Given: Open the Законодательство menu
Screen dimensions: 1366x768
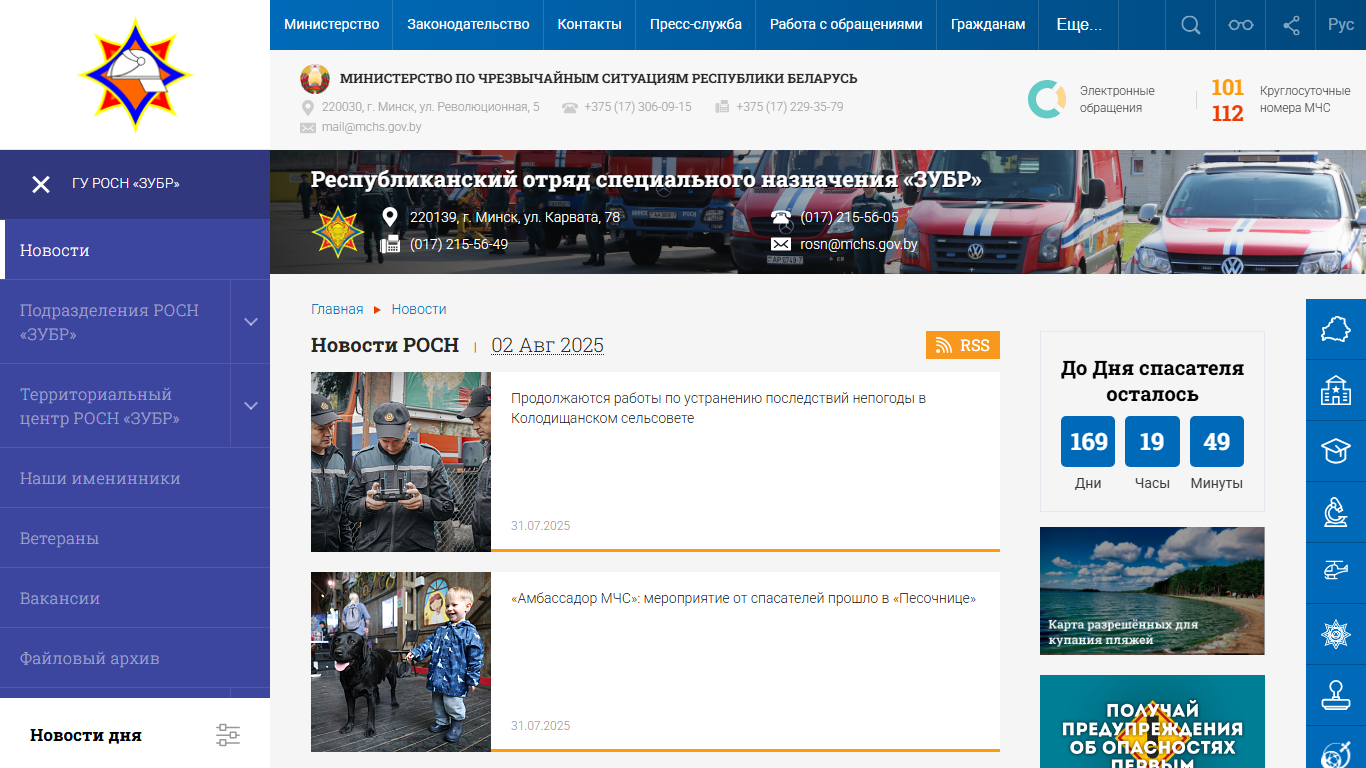Looking at the screenshot, I should tap(468, 25).
